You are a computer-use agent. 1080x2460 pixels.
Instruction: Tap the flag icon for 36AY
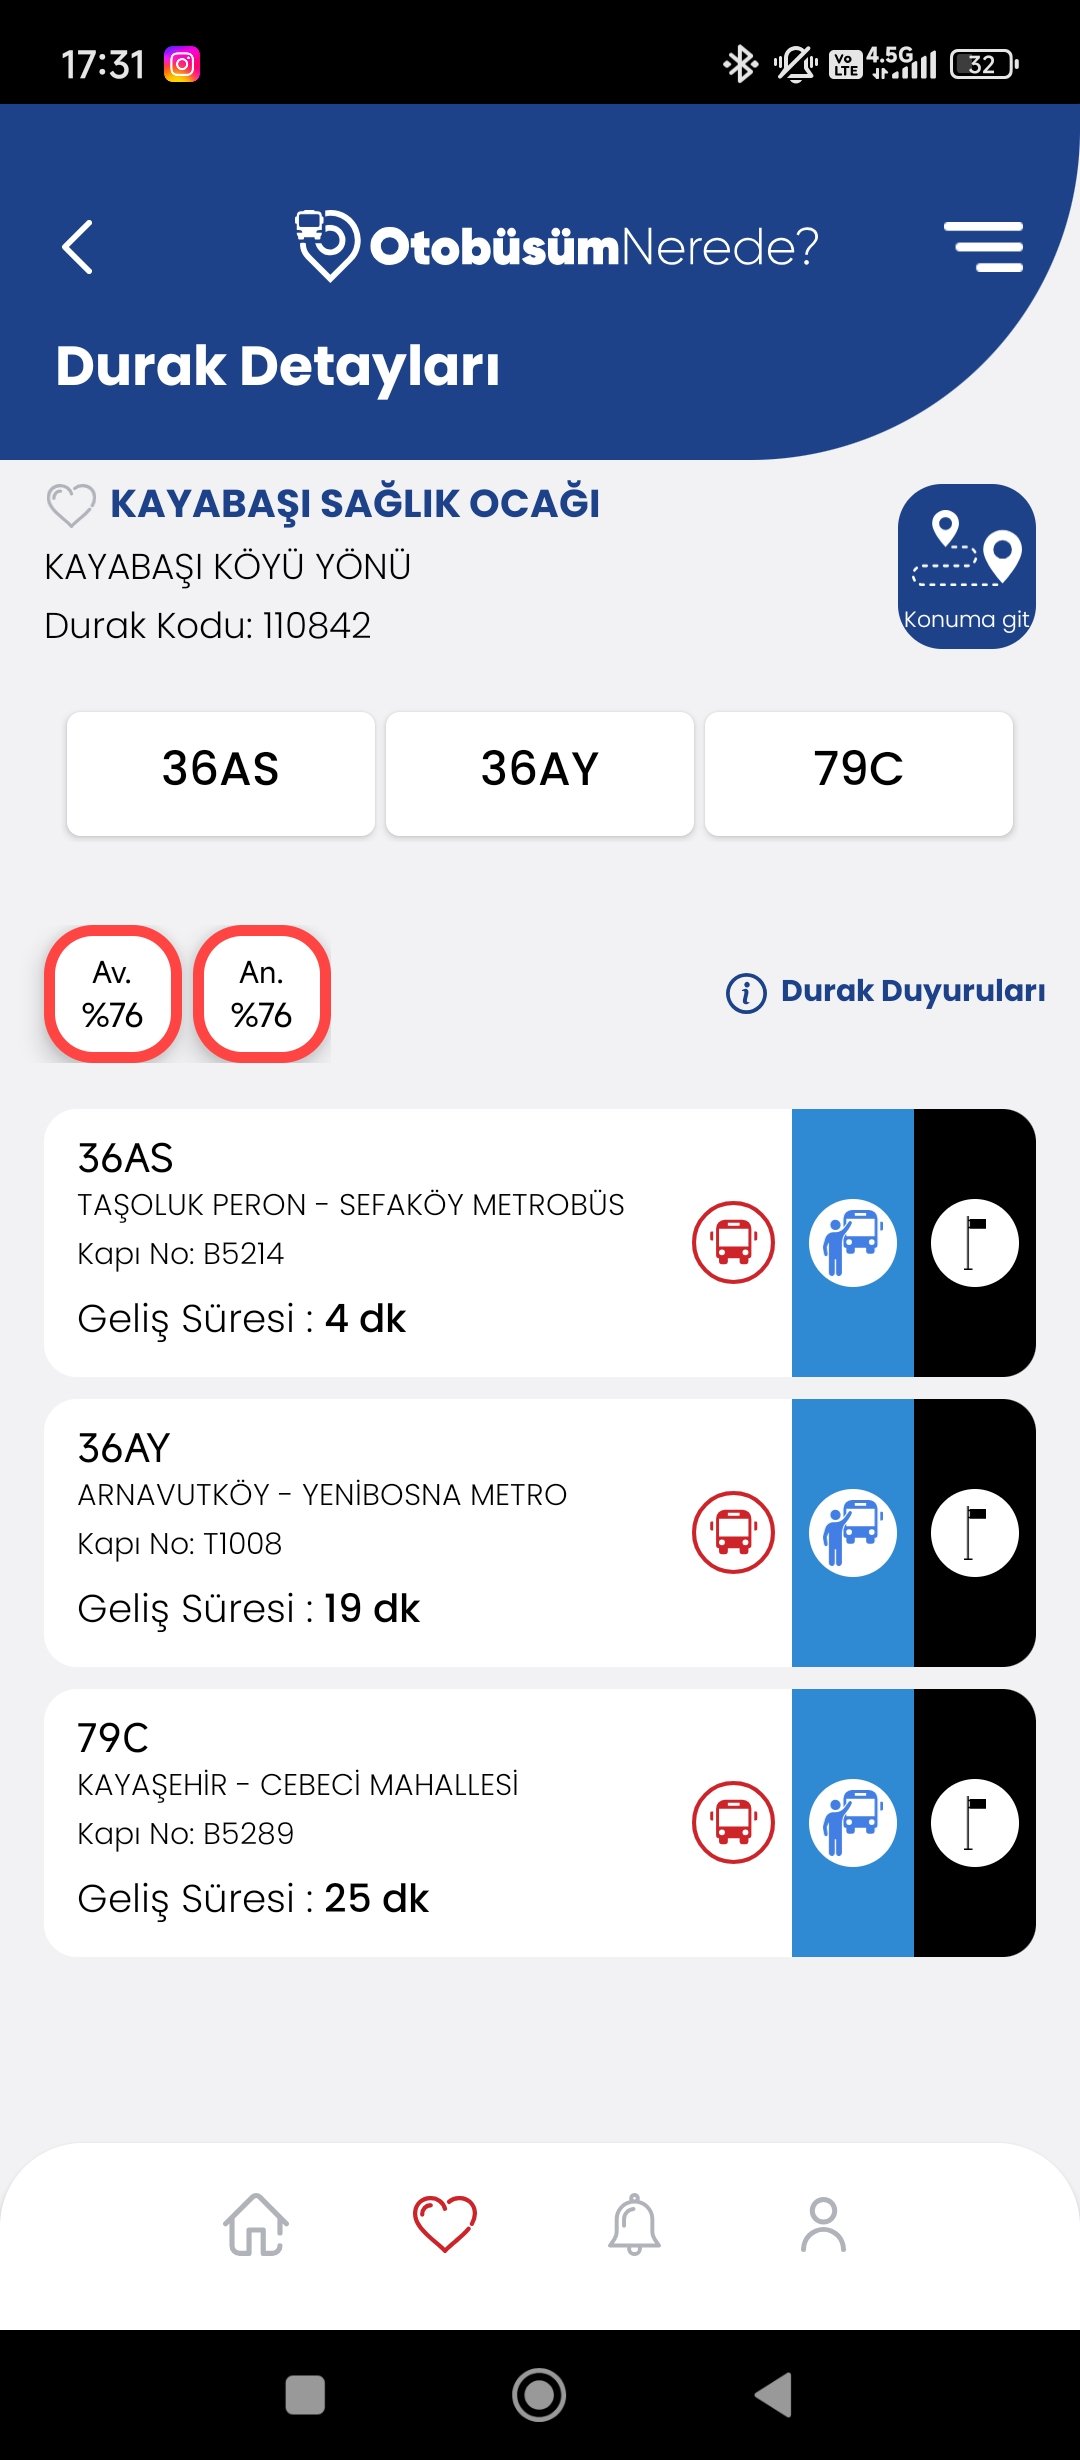pos(975,1532)
